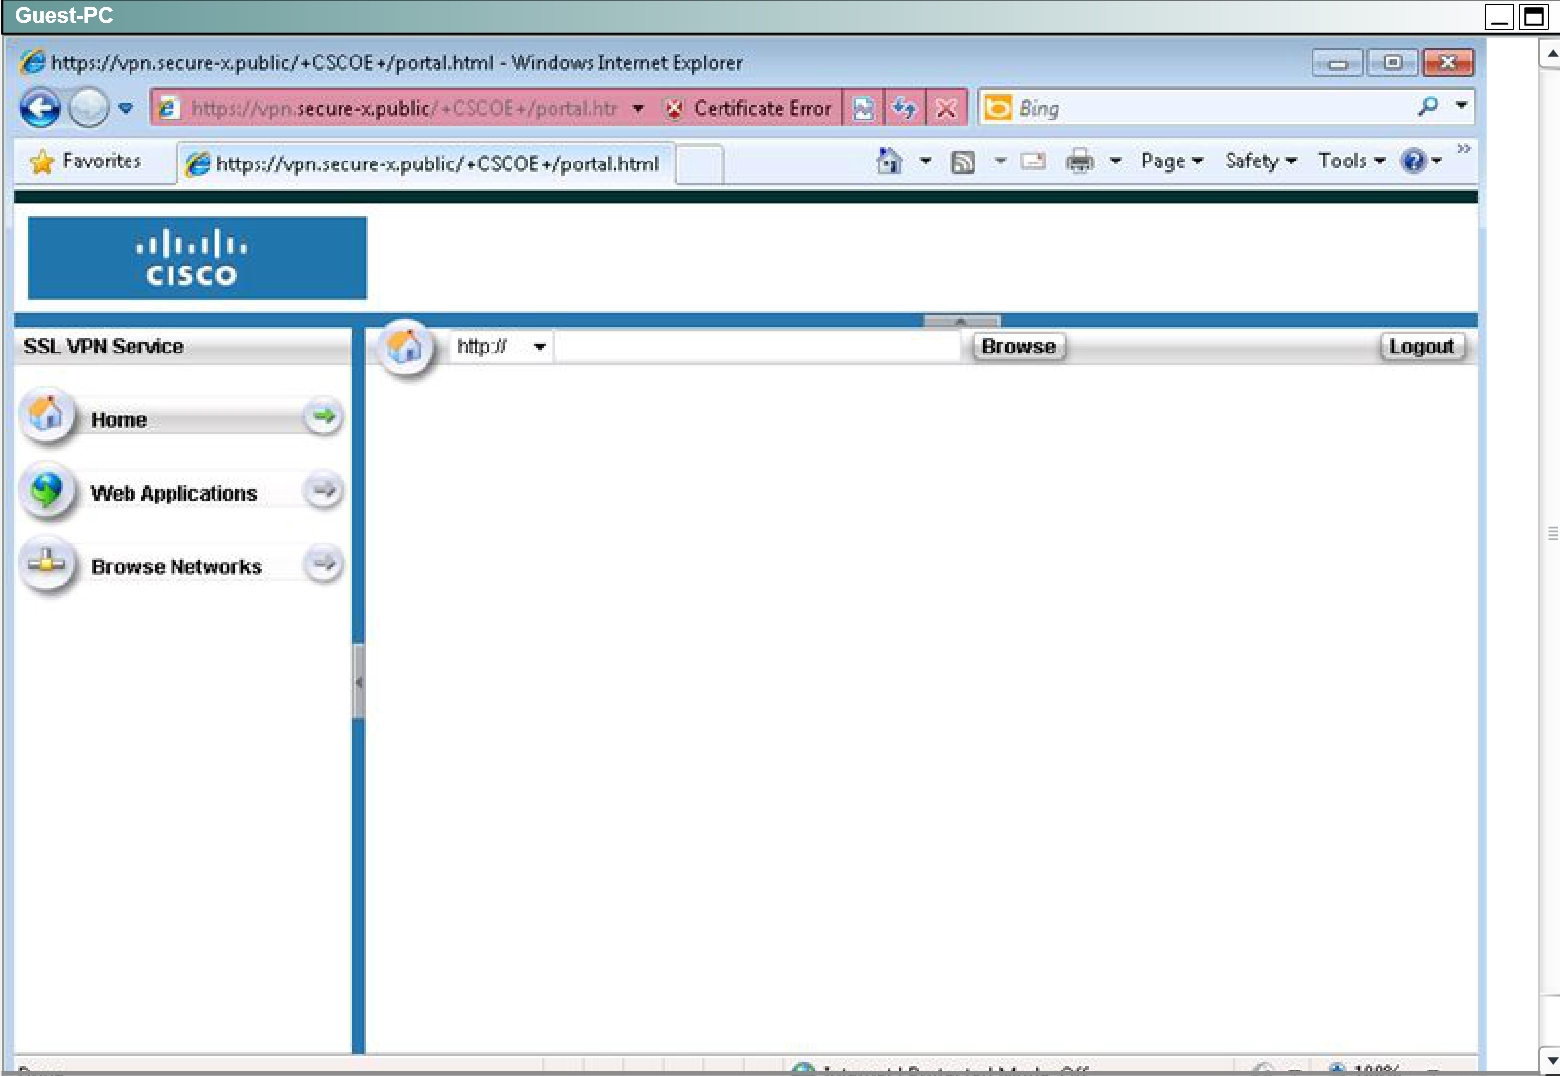Select Browse Networks in the sidebar
The height and width of the screenshot is (1076, 1560).
[x=176, y=567]
